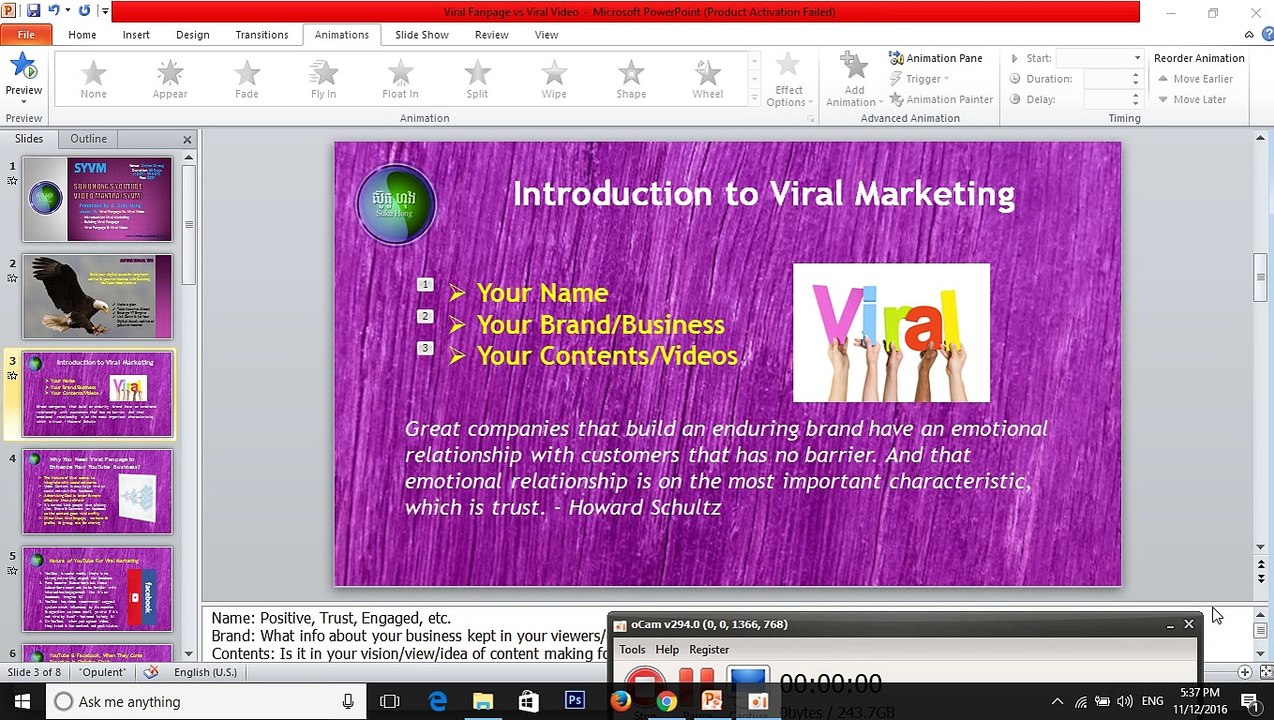Toggle the Animation Pane
The width and height of the screenshot is (1274, 720).
tap(935, 58)
